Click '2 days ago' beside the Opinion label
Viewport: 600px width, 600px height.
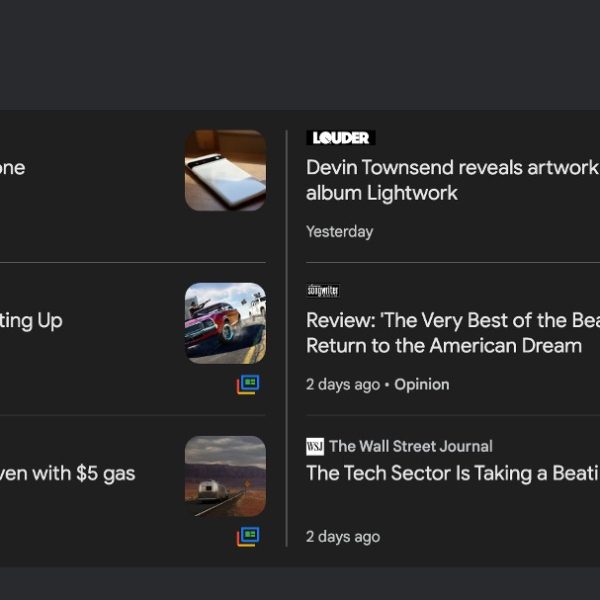pyautogui.click(x=343, y=384)
